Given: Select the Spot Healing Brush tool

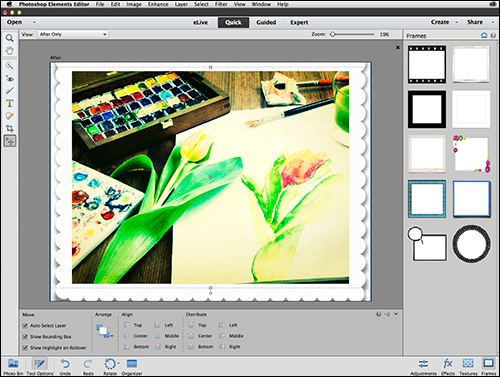Looking at the screenshot, I should [x=10, y=116].
